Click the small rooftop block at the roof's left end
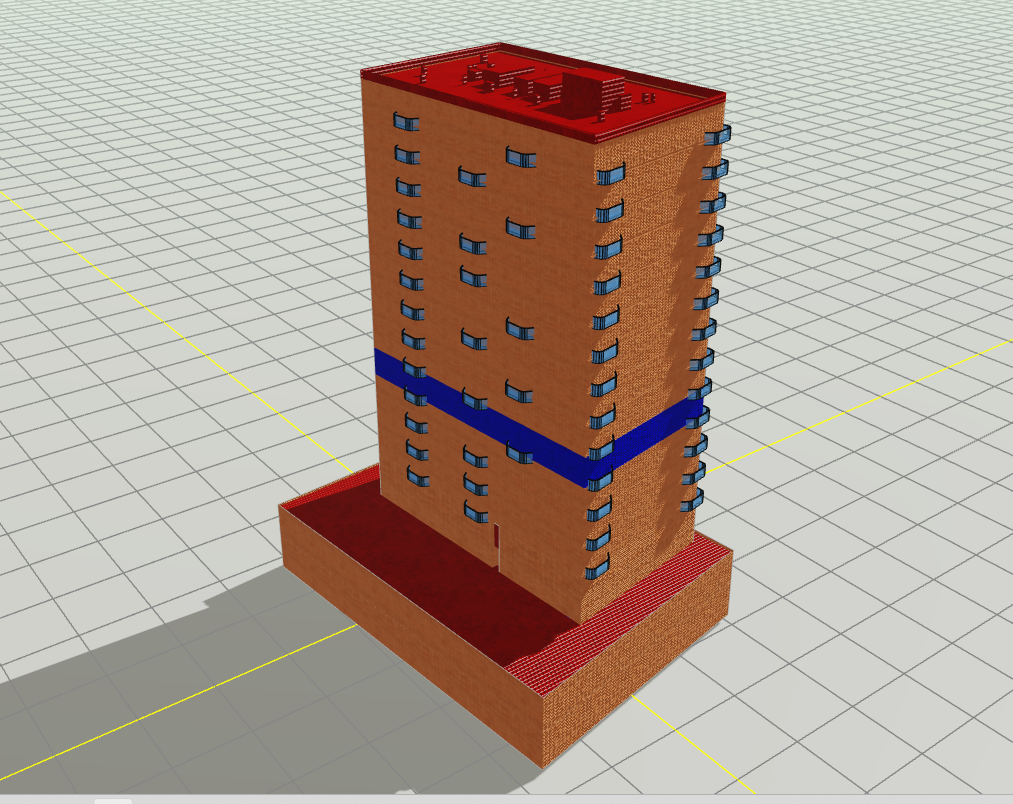The height and width of the screenshot is (804, 1013). [x=426, y=72]
